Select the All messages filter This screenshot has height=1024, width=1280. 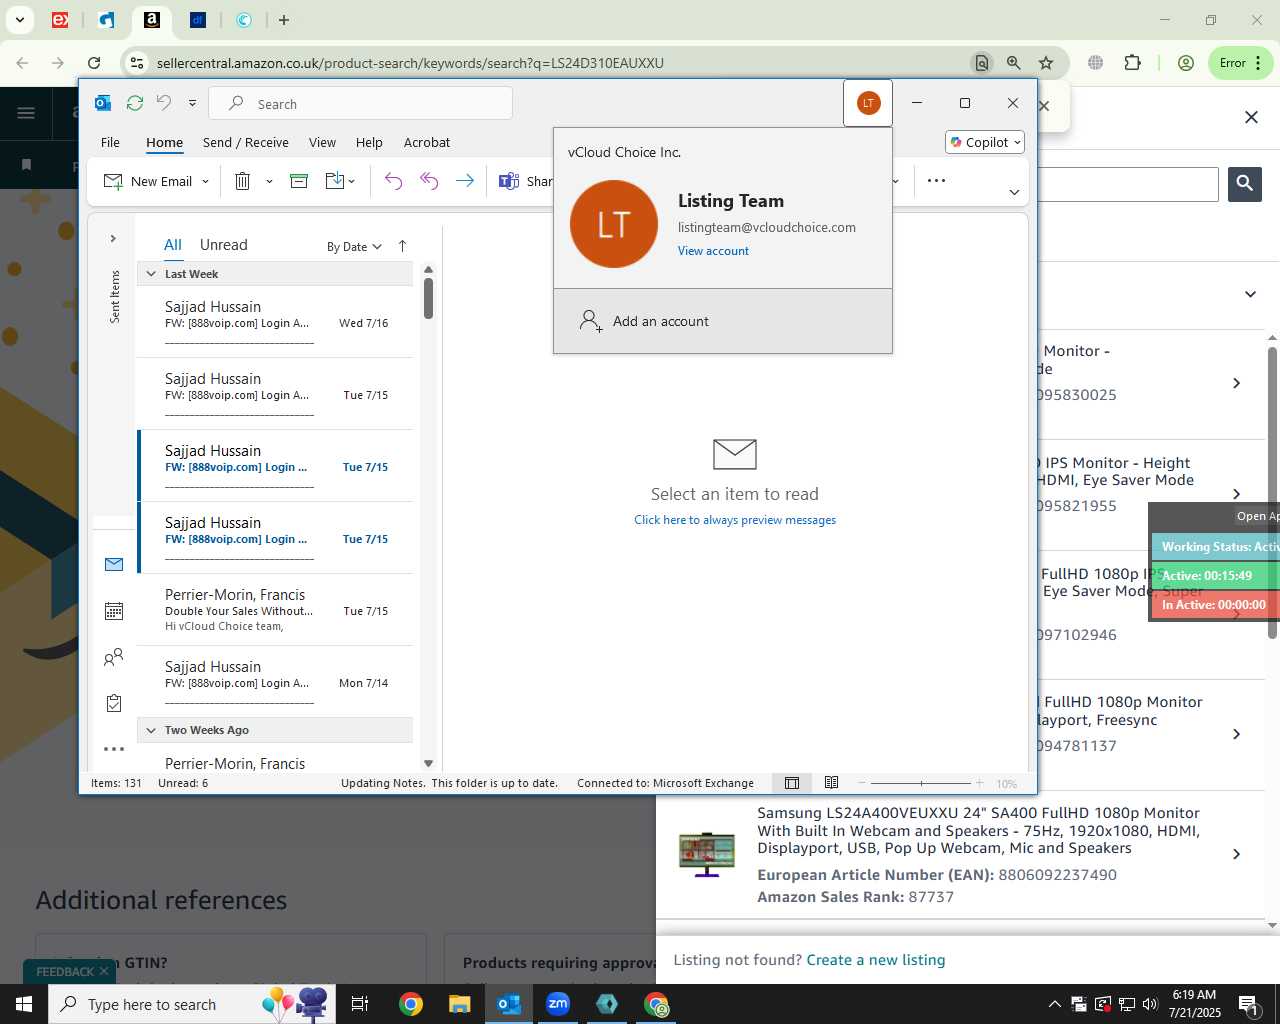pos(173,245)
